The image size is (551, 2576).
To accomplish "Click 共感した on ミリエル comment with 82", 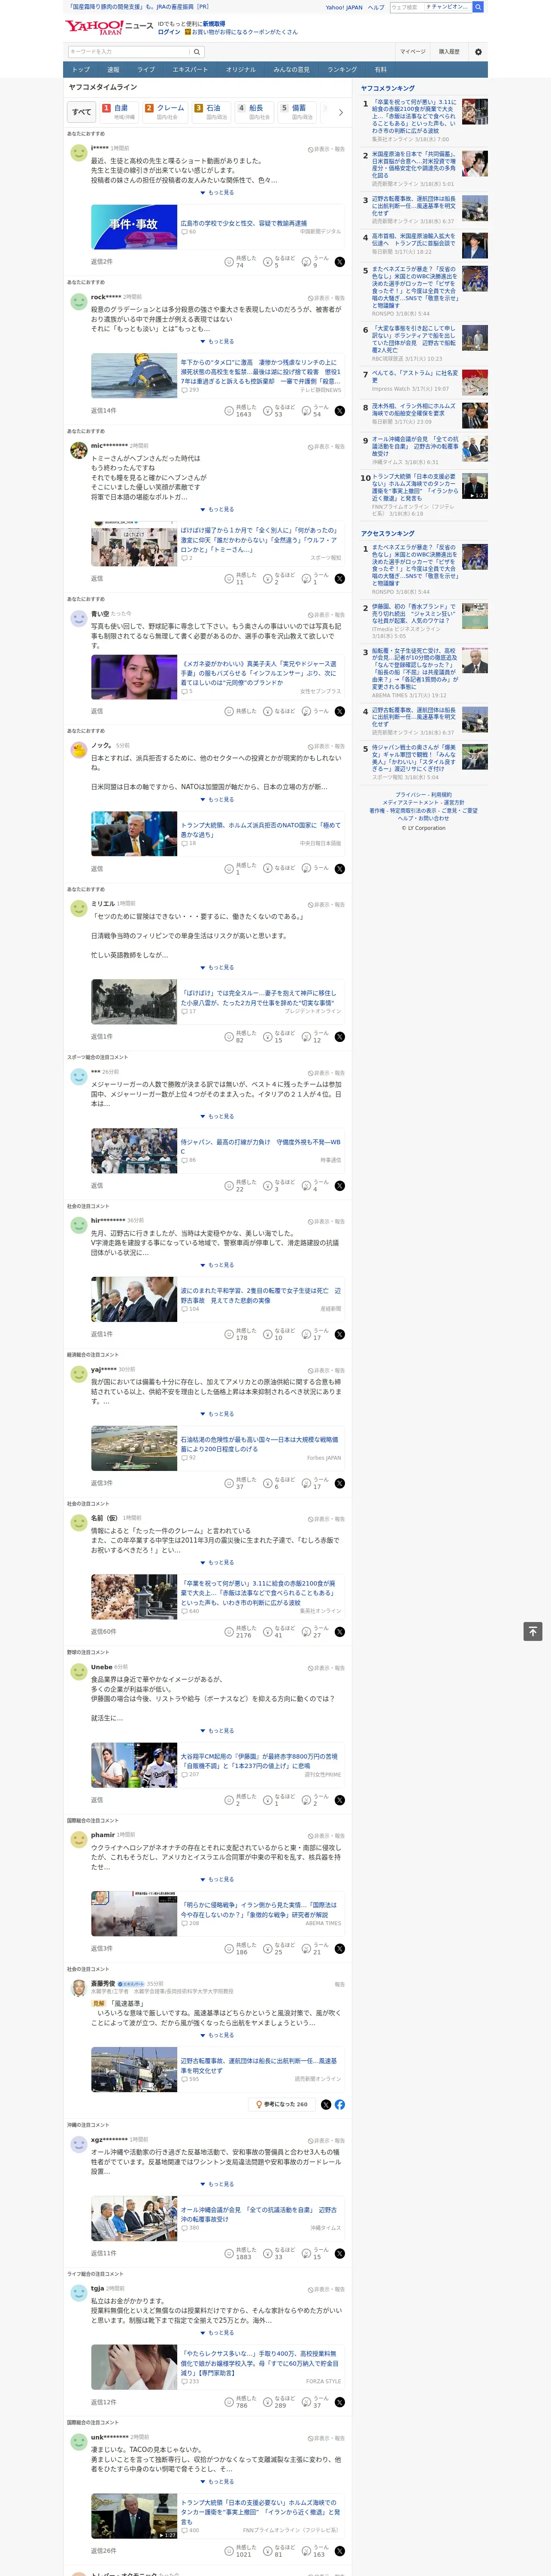I will pos(241,1037).
